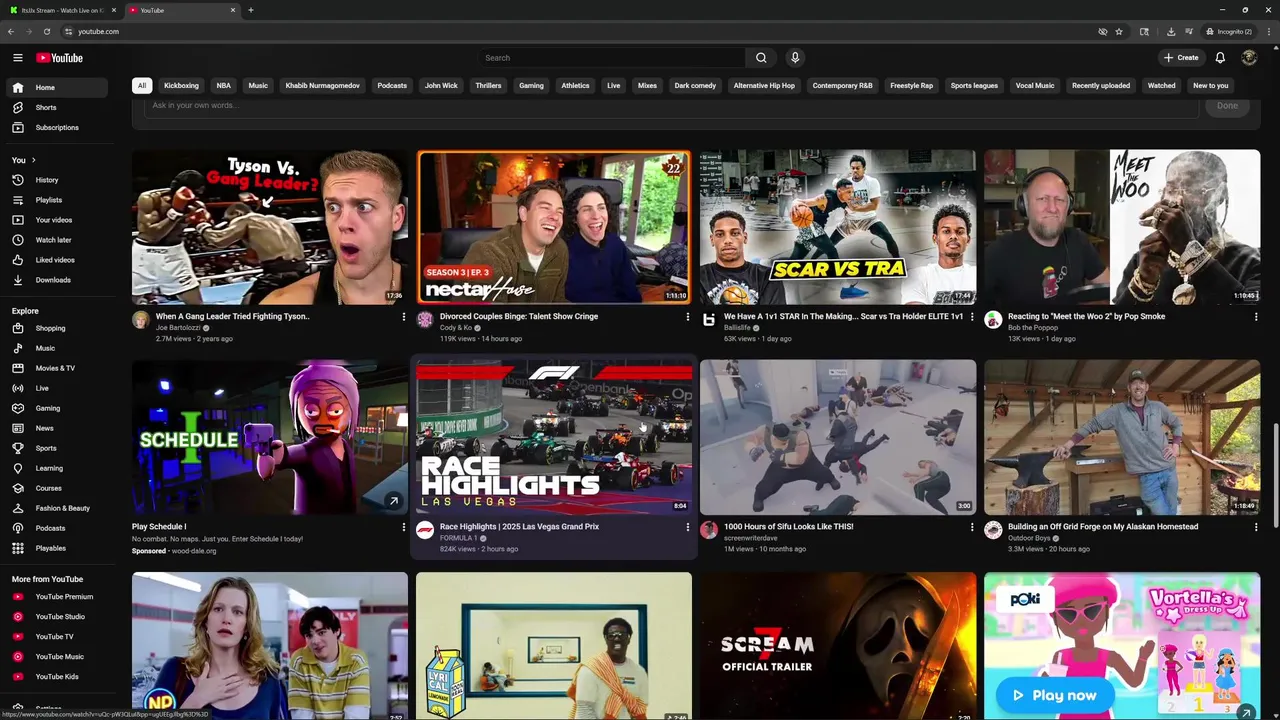
Task: Open more options for Scar vs Tra video
Action: tap(972, 317)
